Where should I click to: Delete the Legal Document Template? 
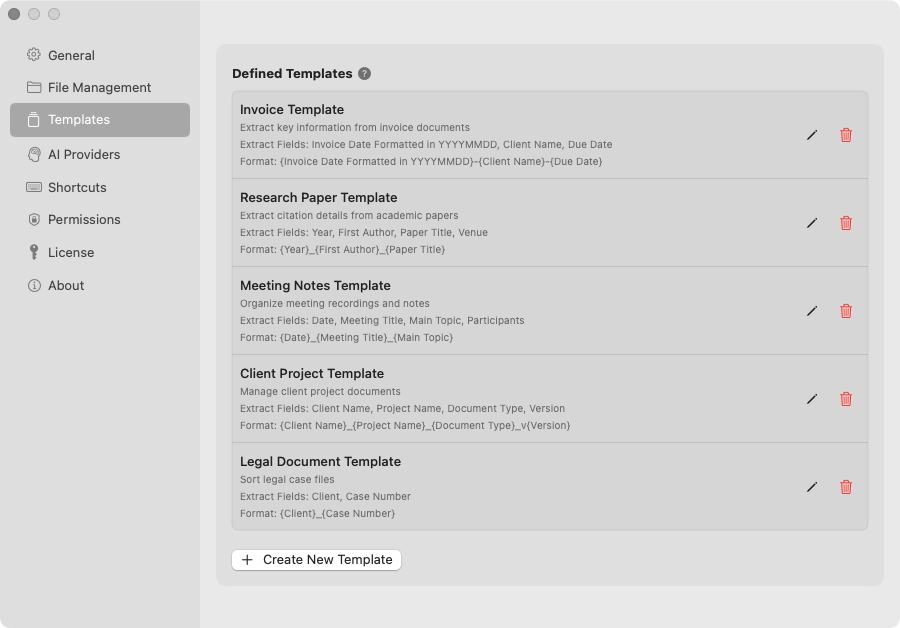click(845, 487)
